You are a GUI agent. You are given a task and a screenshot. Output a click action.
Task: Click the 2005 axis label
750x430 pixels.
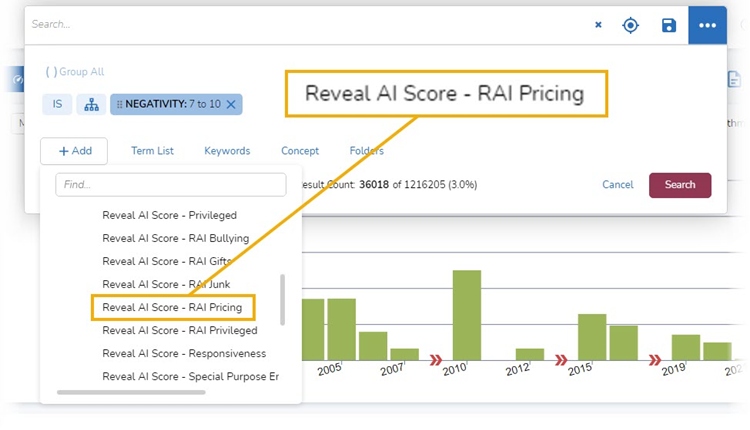[330, 369]
